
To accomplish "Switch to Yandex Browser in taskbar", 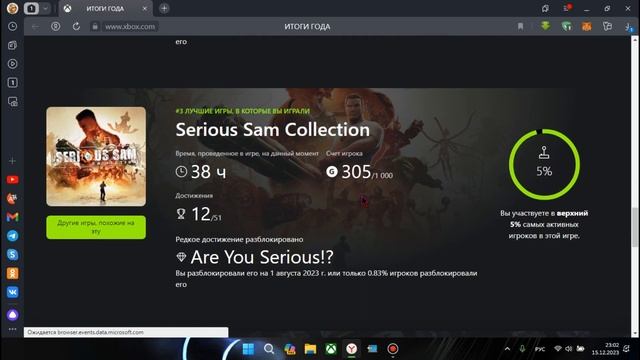I will click(351, 349).
